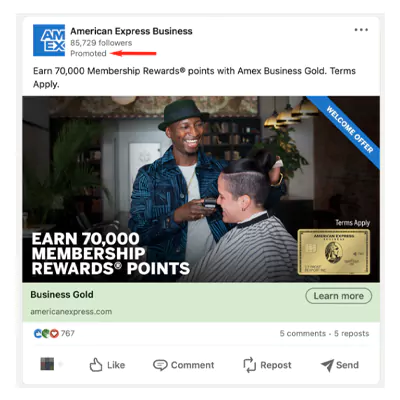Click the 767 reactions count
This screenshot has height=400, width=400.
68,333
